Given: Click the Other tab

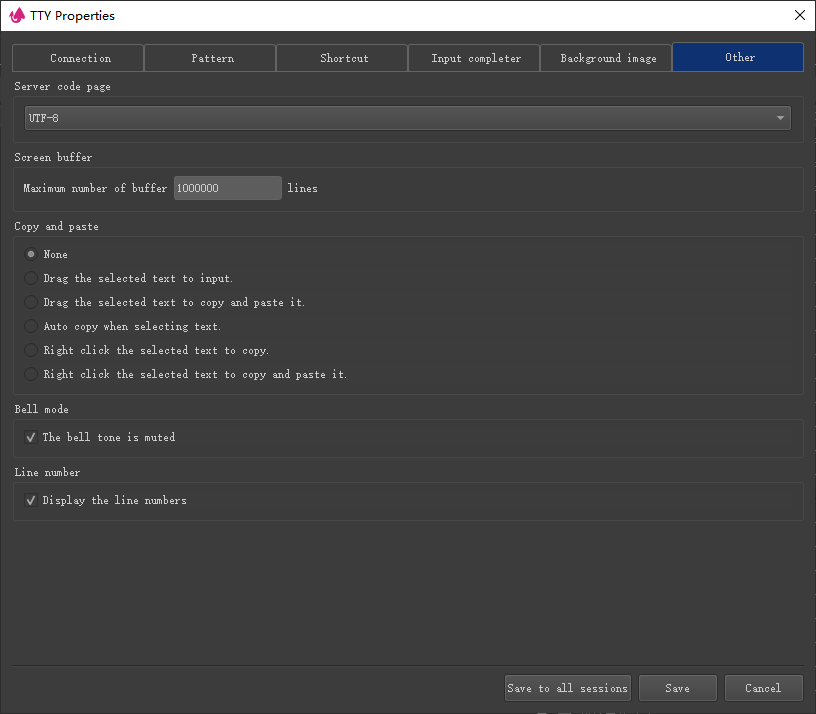Looking at the screenshot, I should coord(738,58).
